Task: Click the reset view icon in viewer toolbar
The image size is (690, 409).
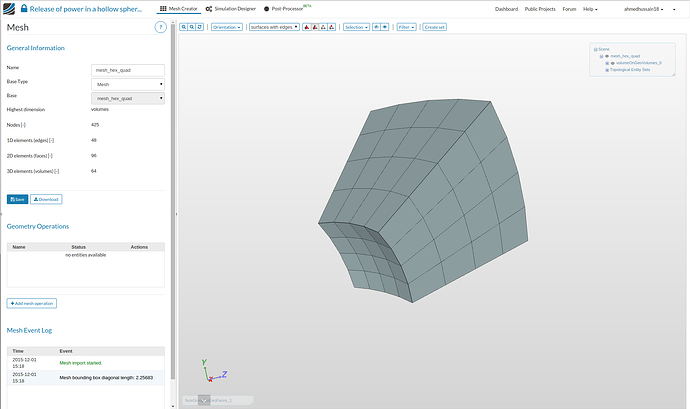Action: (199, 27)
